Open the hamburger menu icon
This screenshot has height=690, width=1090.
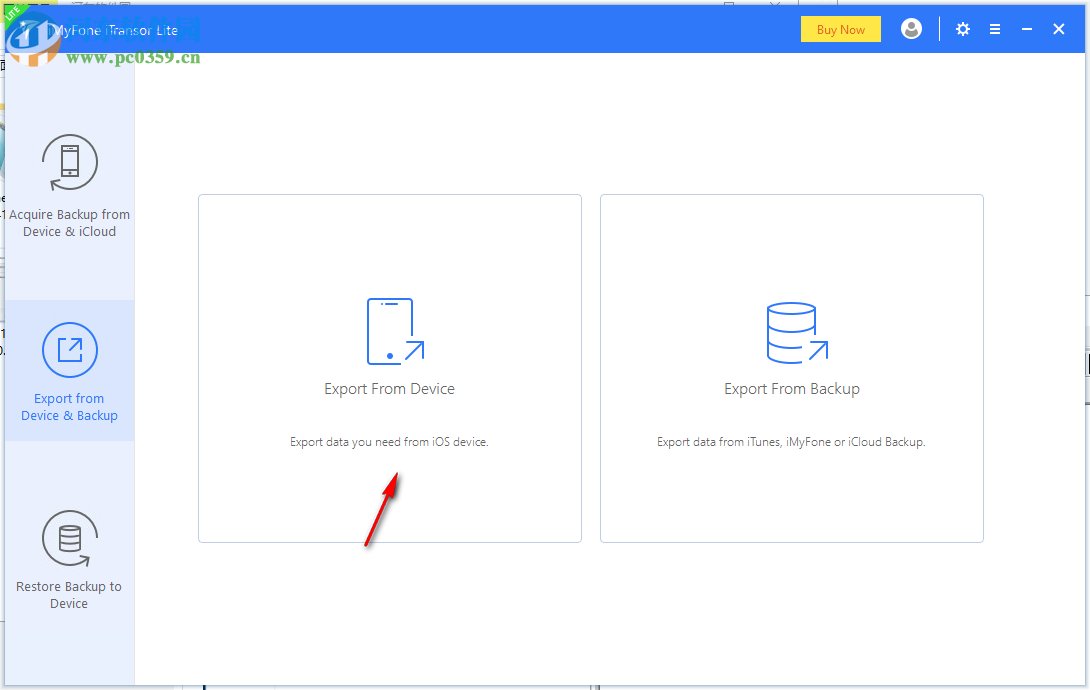[995, 29]
